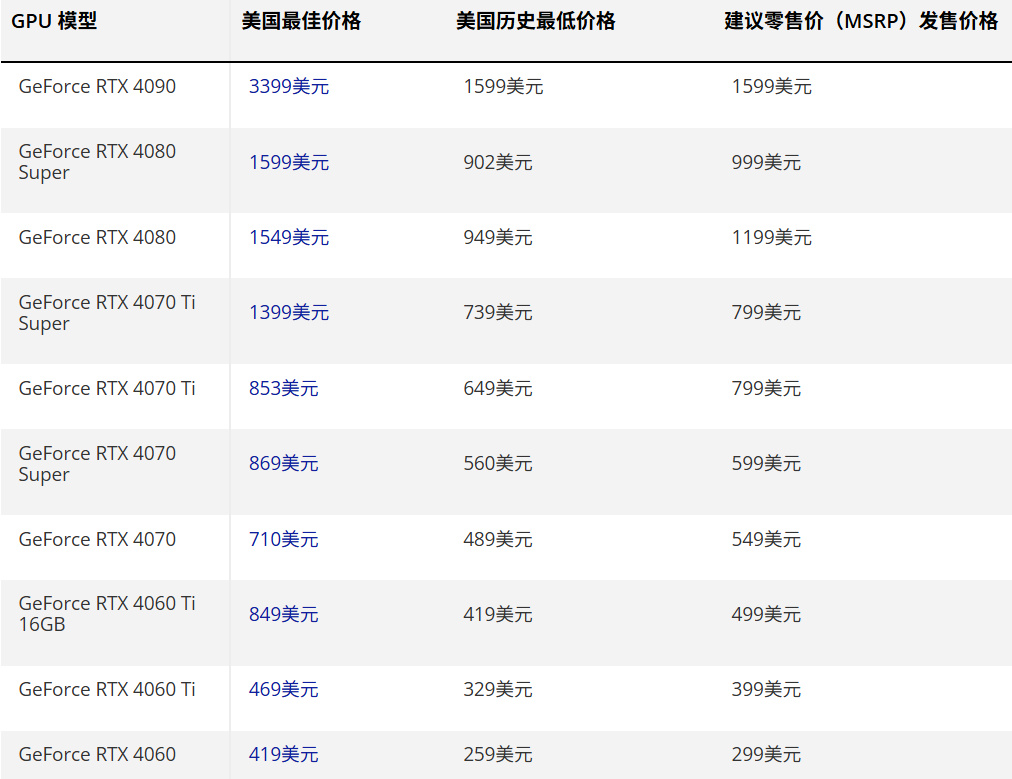Click the 419美元 best price link for RTX 4060
The height and width of the screenshot is (779, 1012).
(283, 754)
